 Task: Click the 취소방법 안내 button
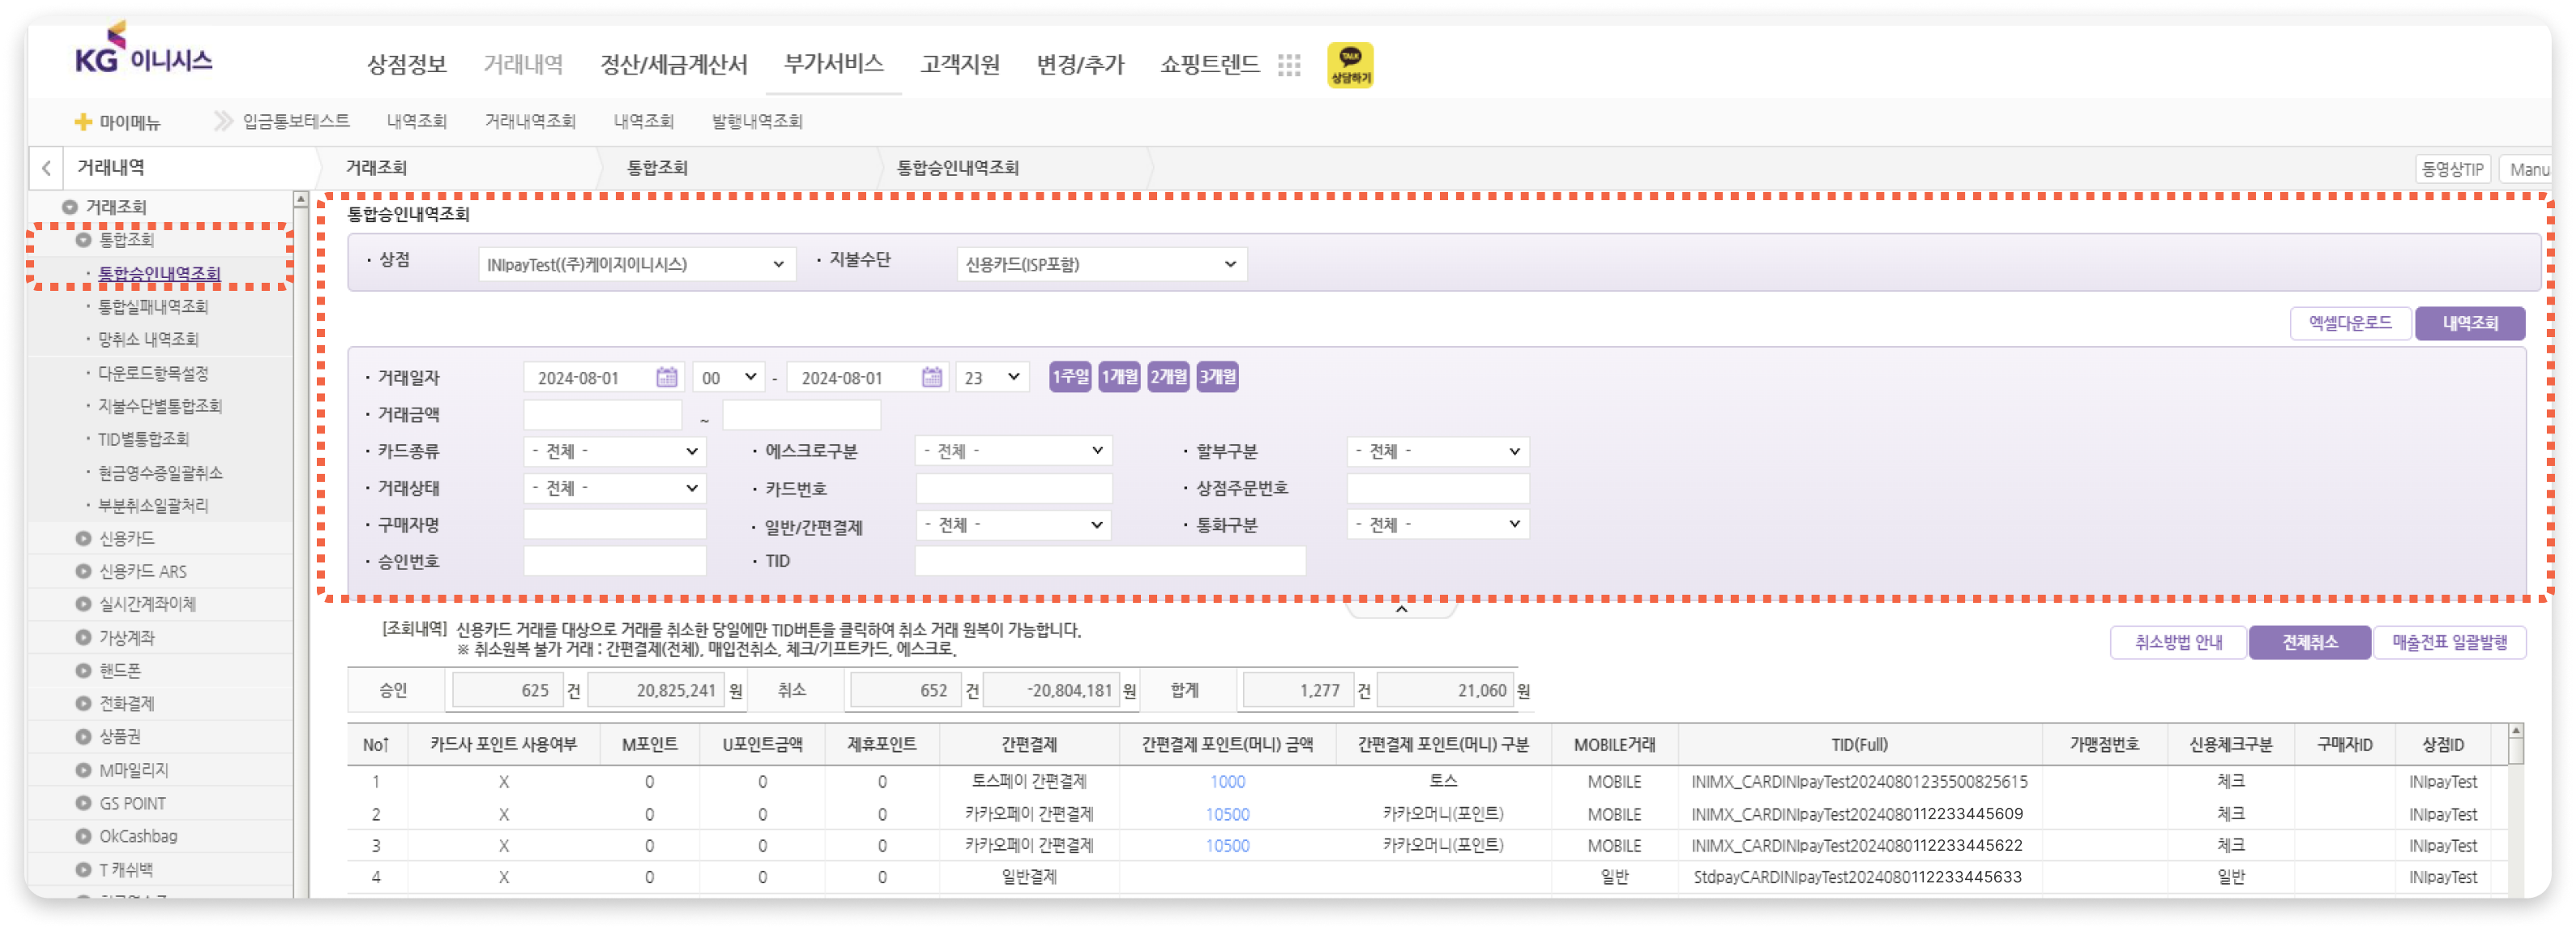[x=2178, y=642]
